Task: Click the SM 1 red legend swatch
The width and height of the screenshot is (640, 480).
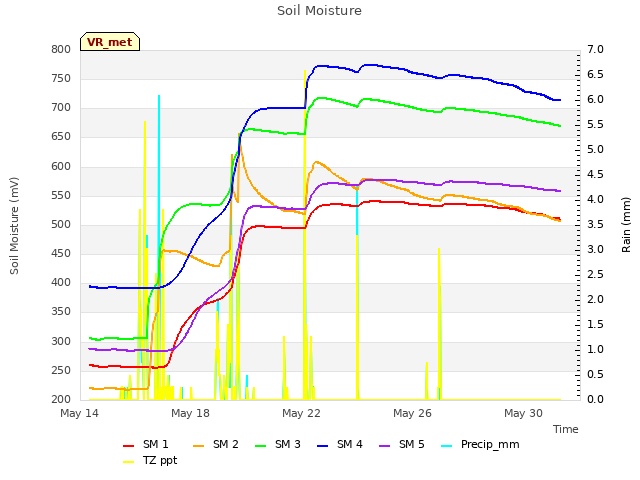Action: [129, 445]
